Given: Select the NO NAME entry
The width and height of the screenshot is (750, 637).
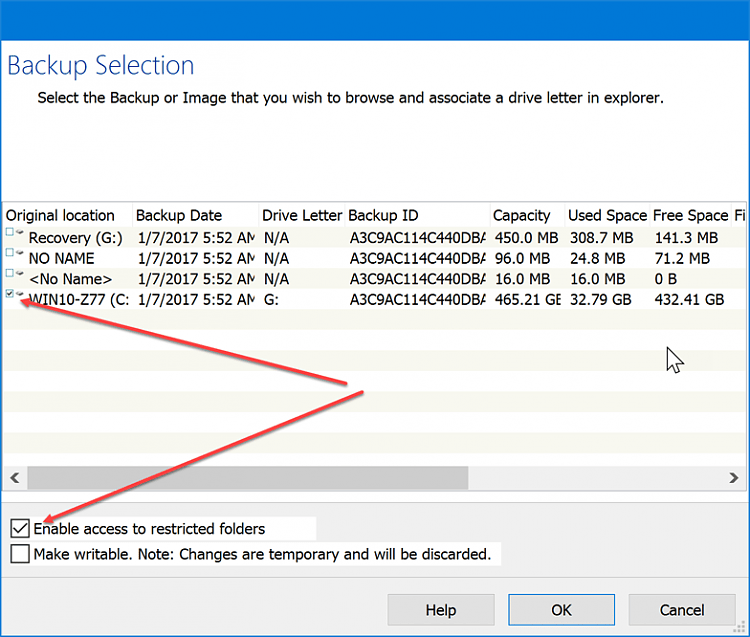Looking at the screenshot, I should [61, 258].
